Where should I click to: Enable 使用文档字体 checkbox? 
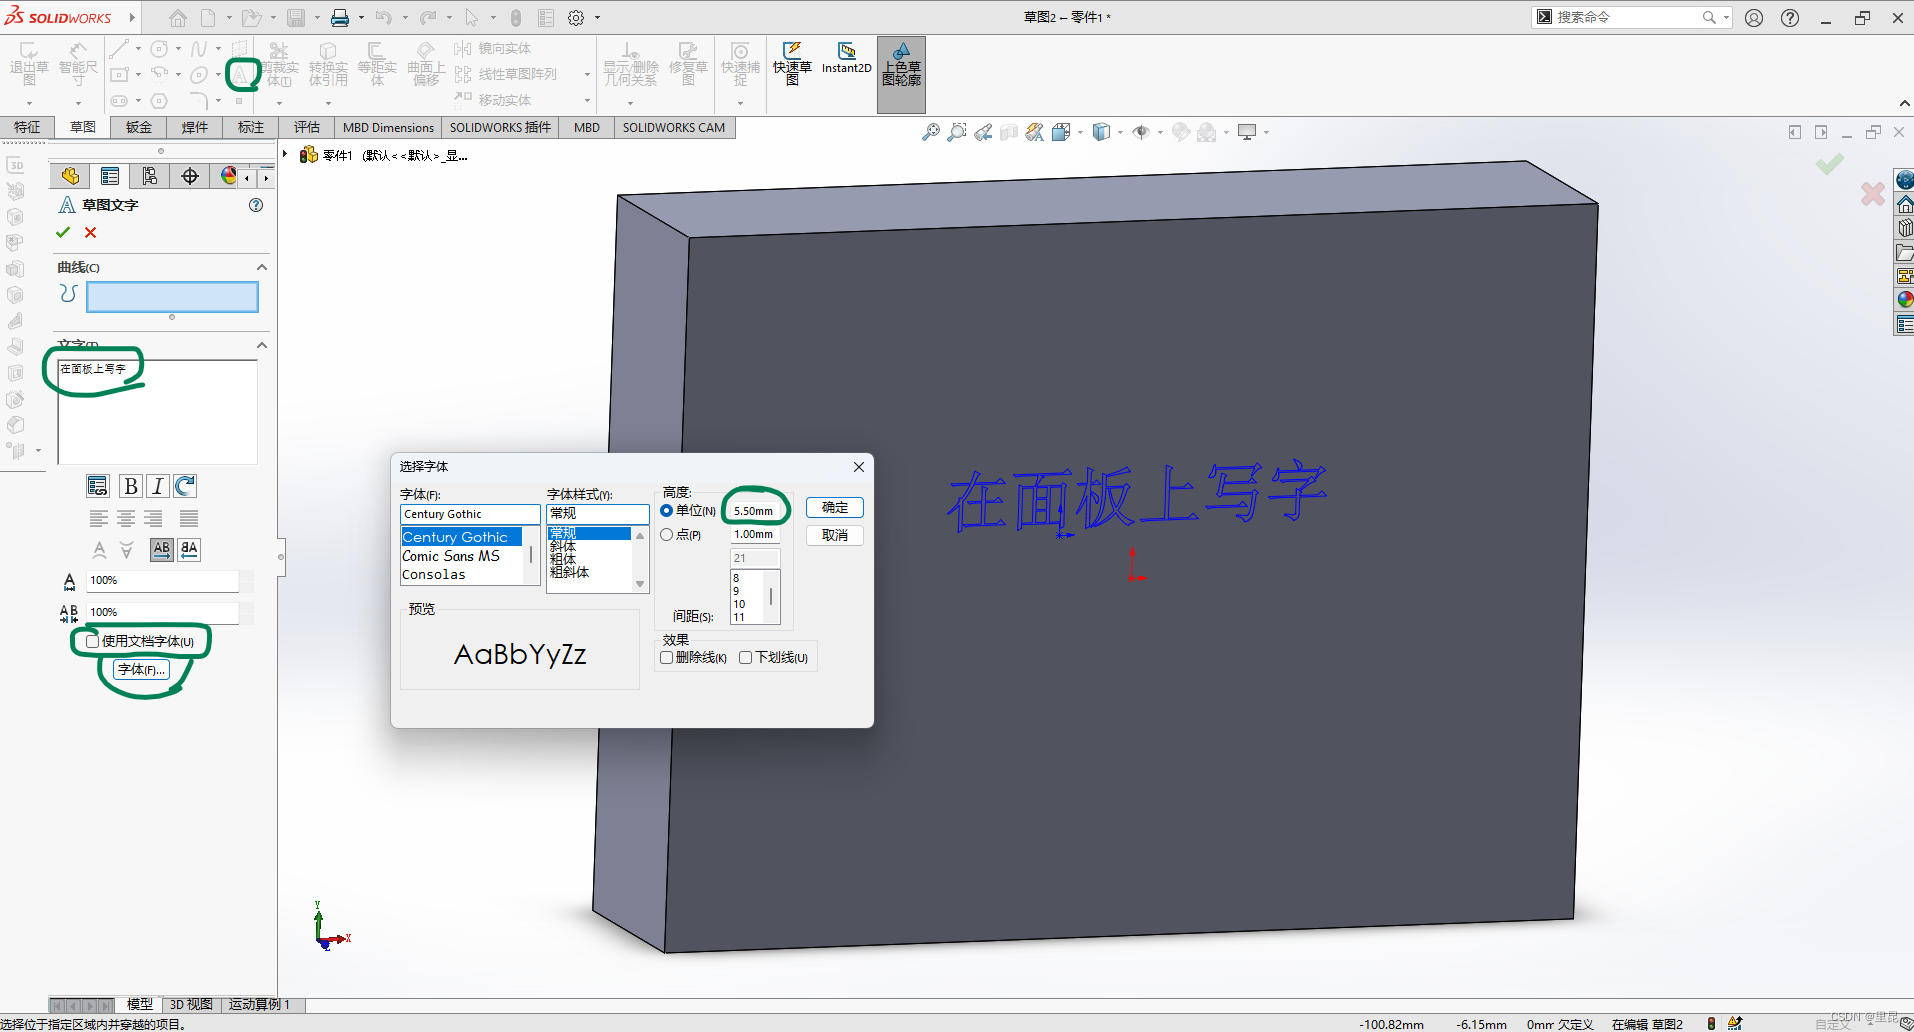coord(92,641)
